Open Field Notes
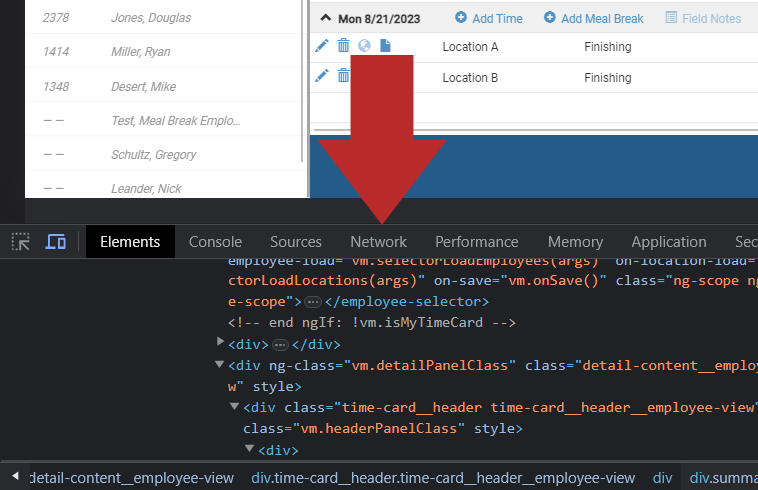The width and height of the screenshot is (758, 490). (x=712, y=18)
